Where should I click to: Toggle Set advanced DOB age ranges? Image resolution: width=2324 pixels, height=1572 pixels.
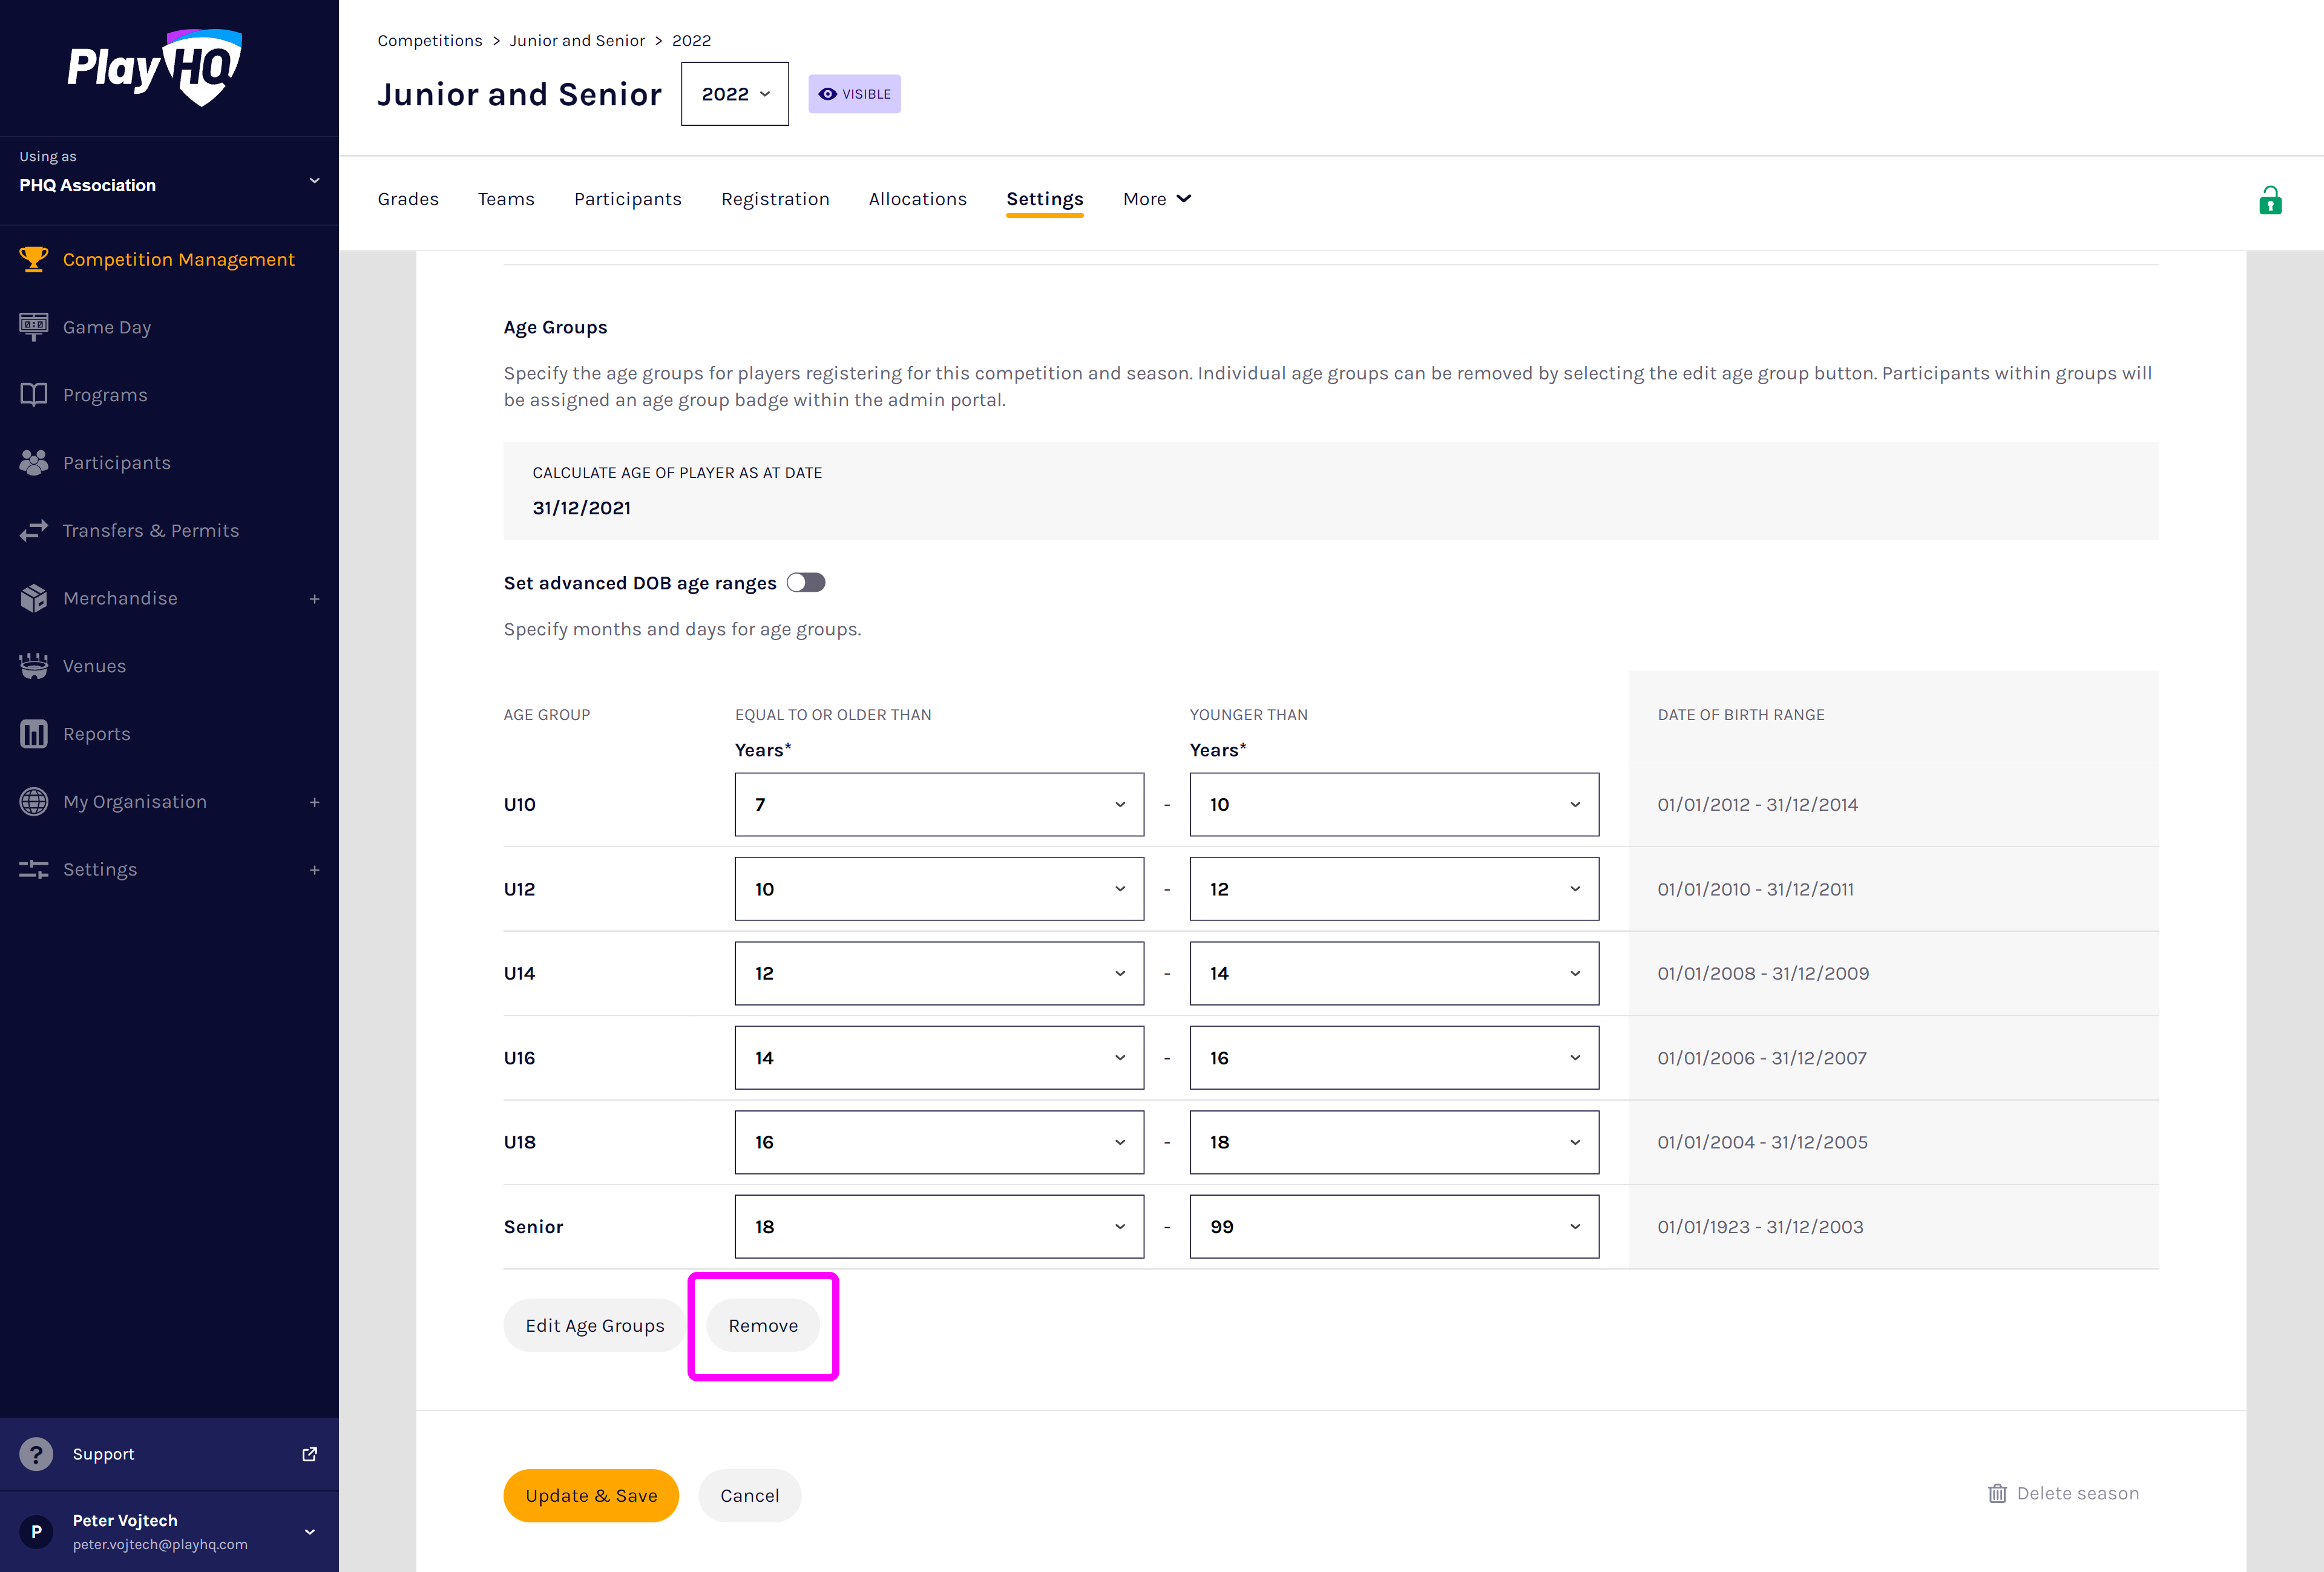click(805, 583)
